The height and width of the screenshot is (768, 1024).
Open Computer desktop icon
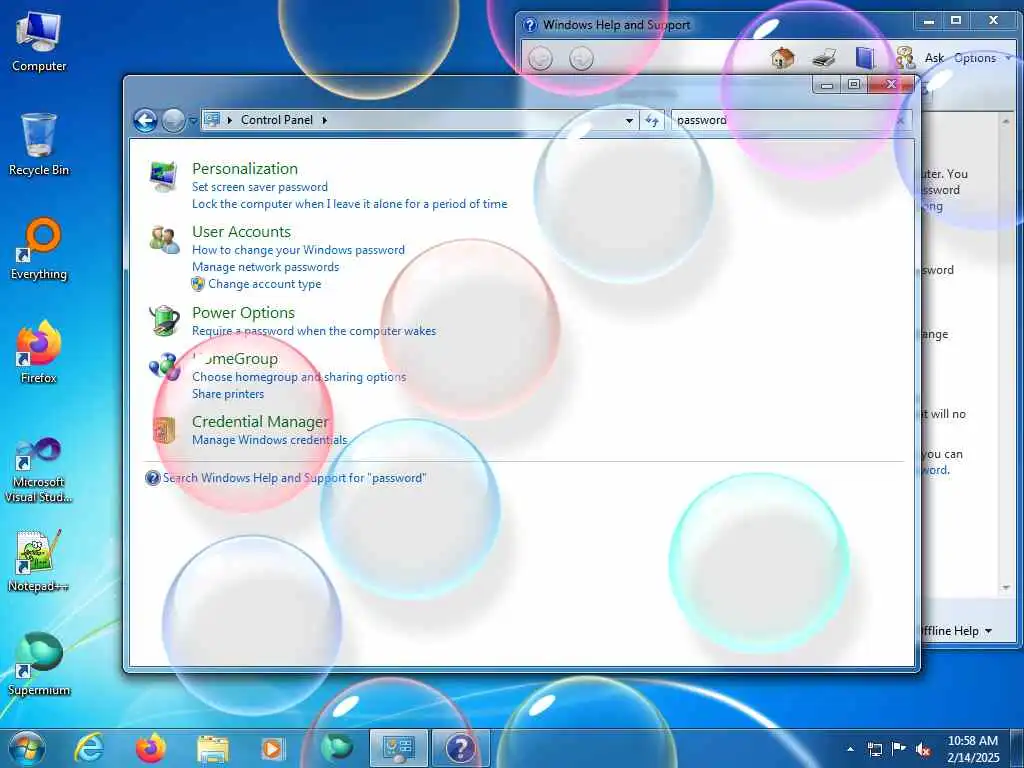pyautogui.click(x=39, y=42)
